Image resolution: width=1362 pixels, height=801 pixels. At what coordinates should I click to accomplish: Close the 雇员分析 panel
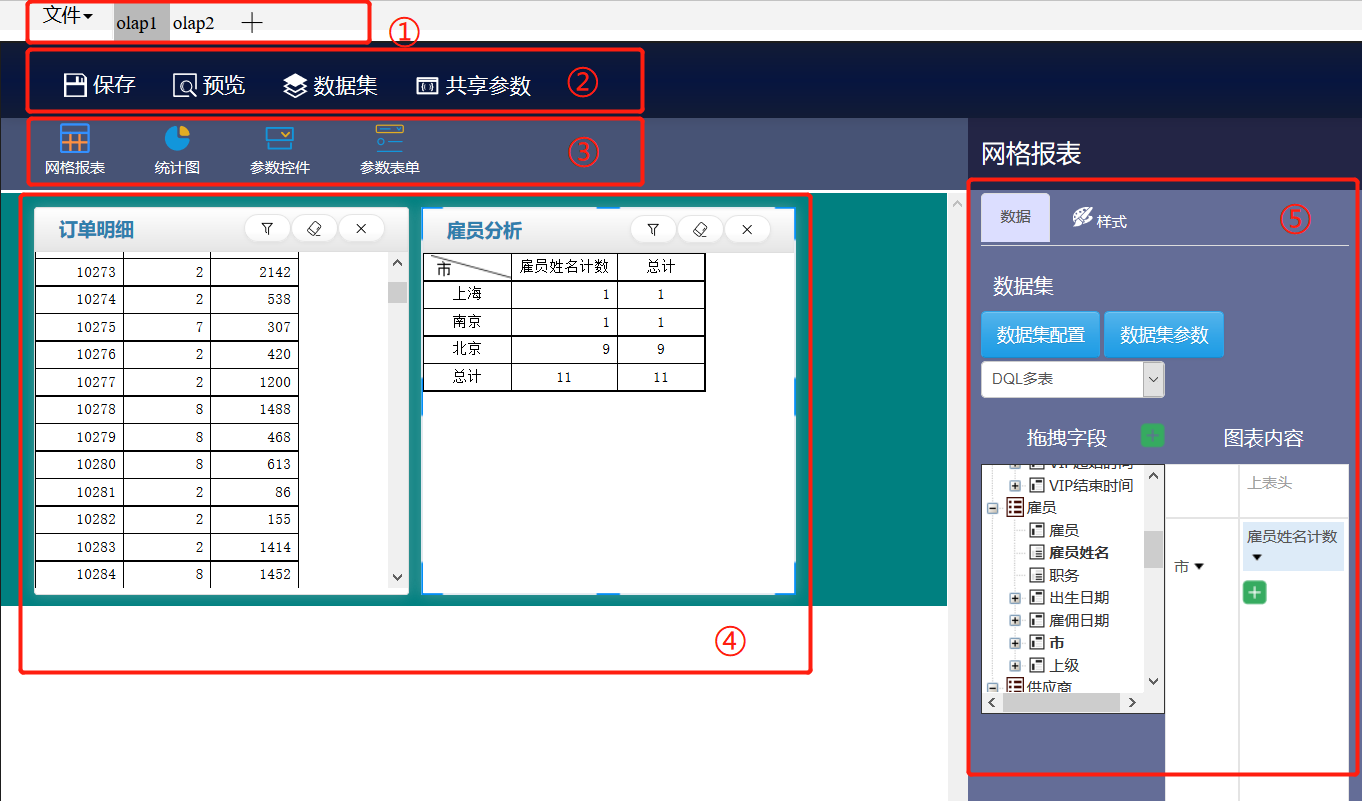click(x=747, y=229)
